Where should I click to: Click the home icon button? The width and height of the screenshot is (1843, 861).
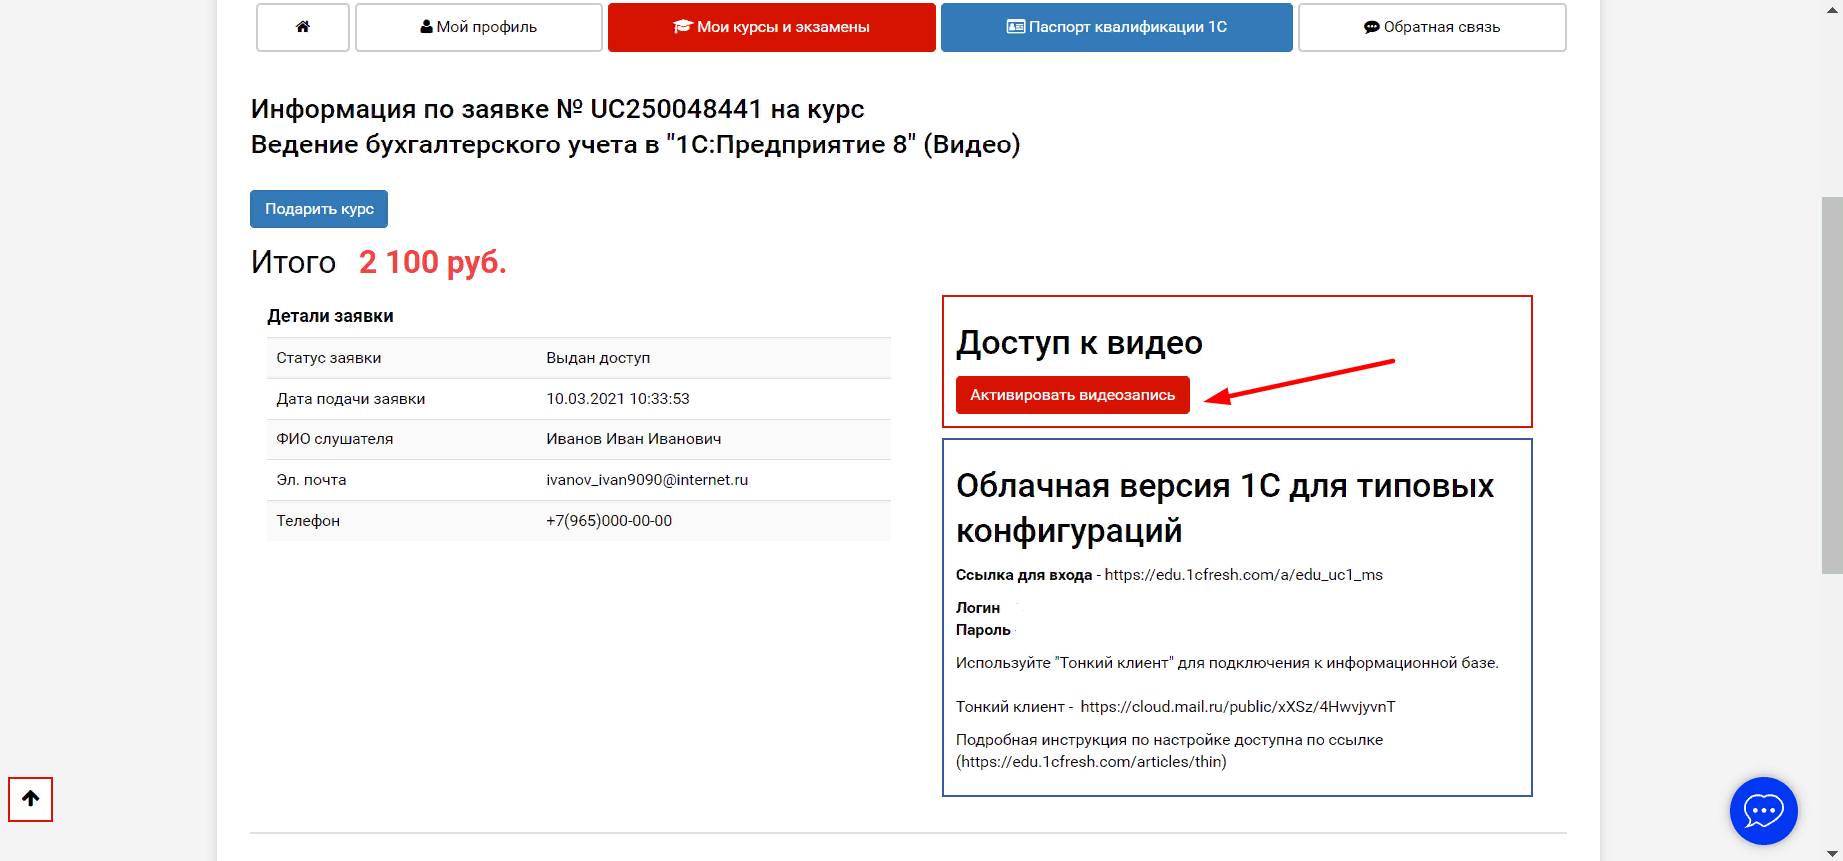coord(302,27)
